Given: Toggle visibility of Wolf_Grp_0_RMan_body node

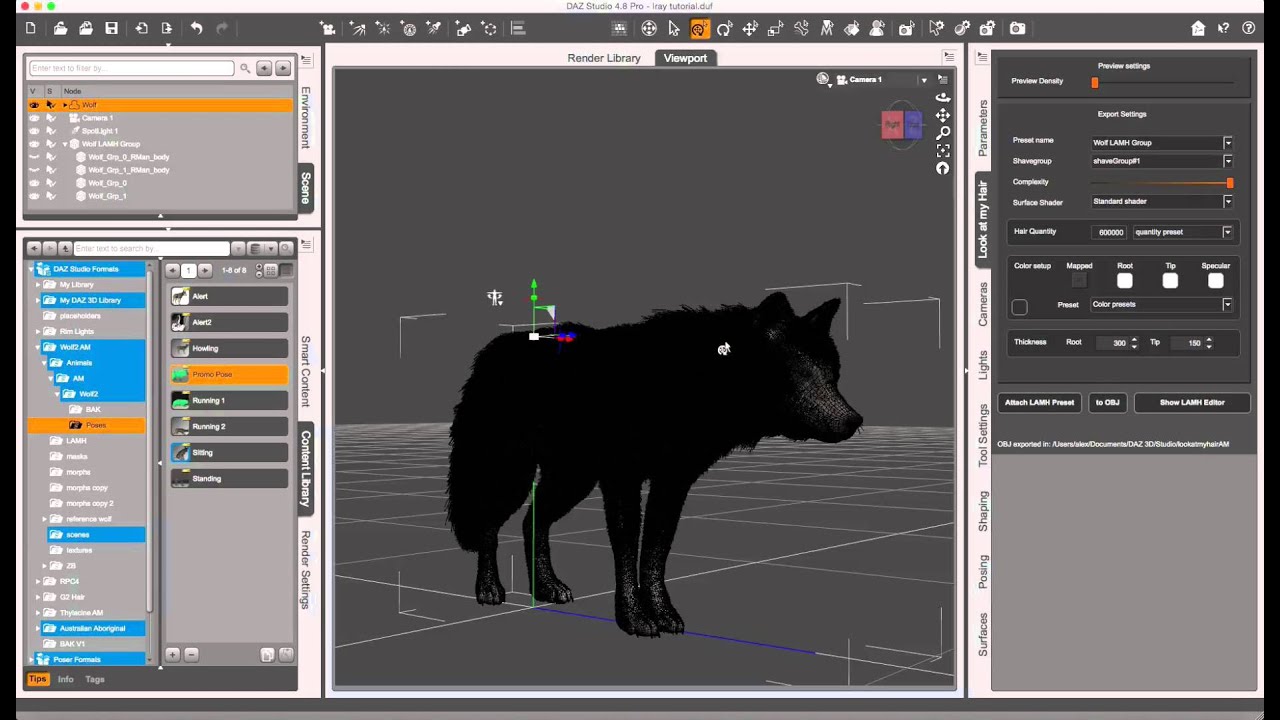Looking at the screenshot, I should pos(34,157).
